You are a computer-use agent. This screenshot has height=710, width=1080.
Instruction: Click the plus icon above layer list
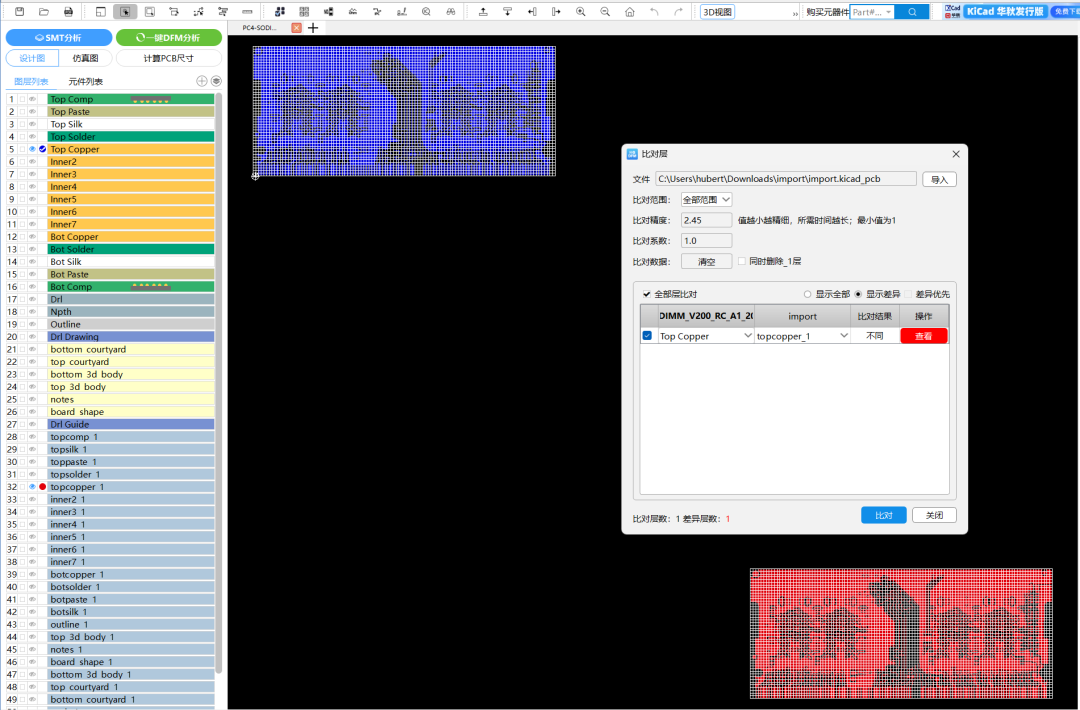tap(202, 81)
